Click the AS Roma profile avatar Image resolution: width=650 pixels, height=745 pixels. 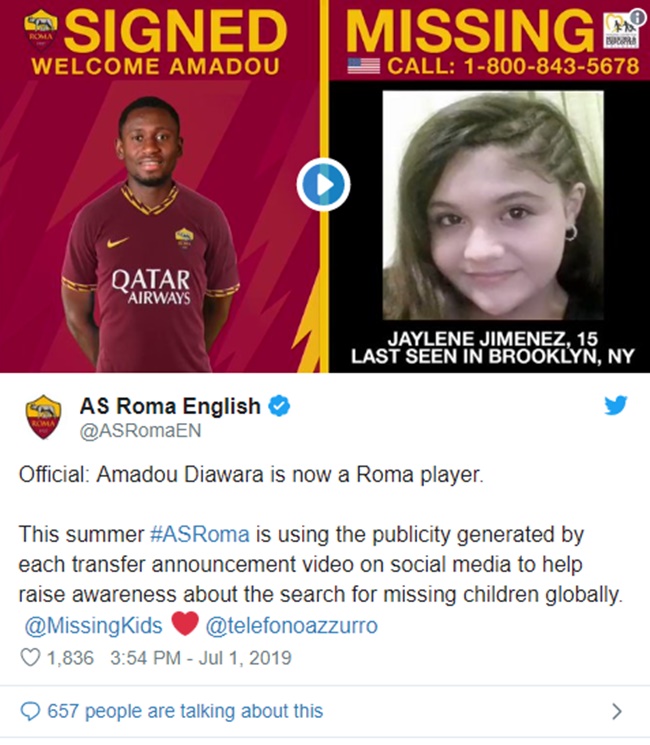click(43, 417)
